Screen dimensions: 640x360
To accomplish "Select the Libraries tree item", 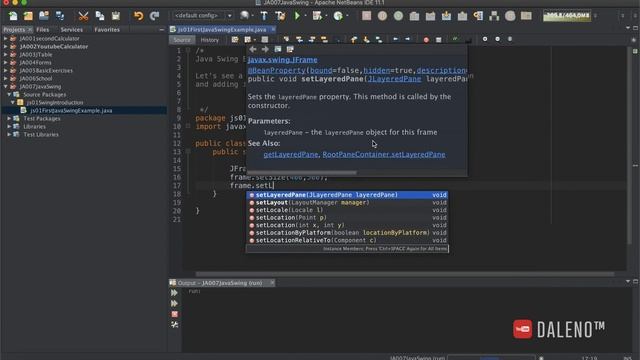I will pos(34,127).
